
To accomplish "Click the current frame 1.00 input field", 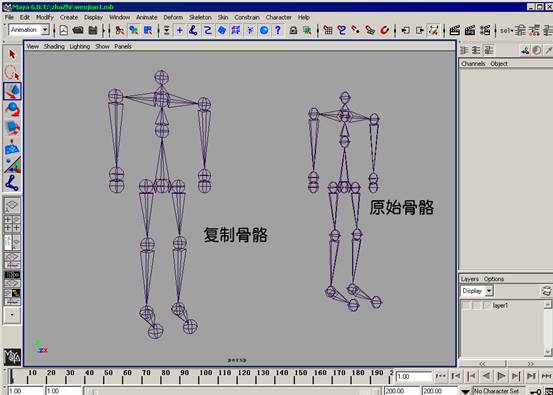I will click(413, 377).
